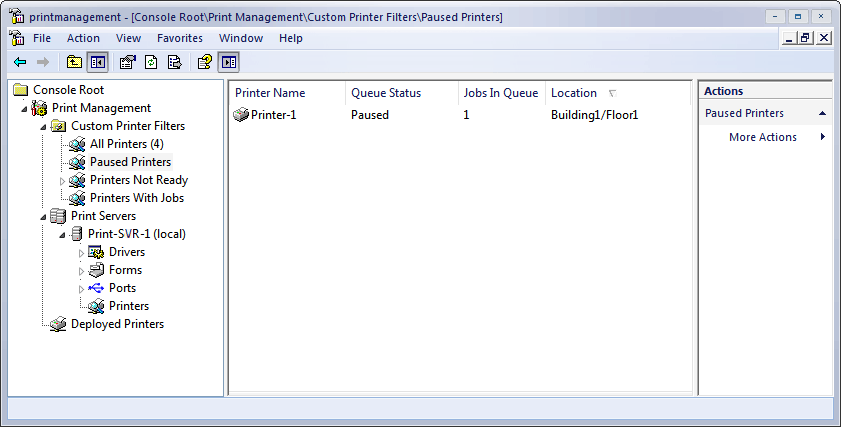This screenshot has width=841, height=427.
Task: Open the Window menu
Action: (241, 38)
